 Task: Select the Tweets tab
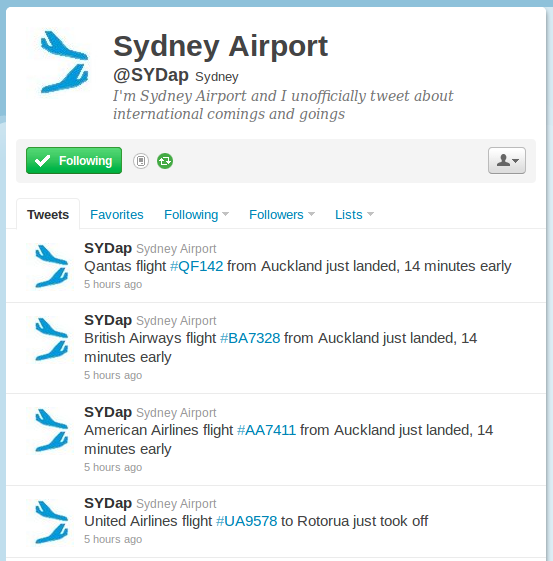[x=48, y=214]
